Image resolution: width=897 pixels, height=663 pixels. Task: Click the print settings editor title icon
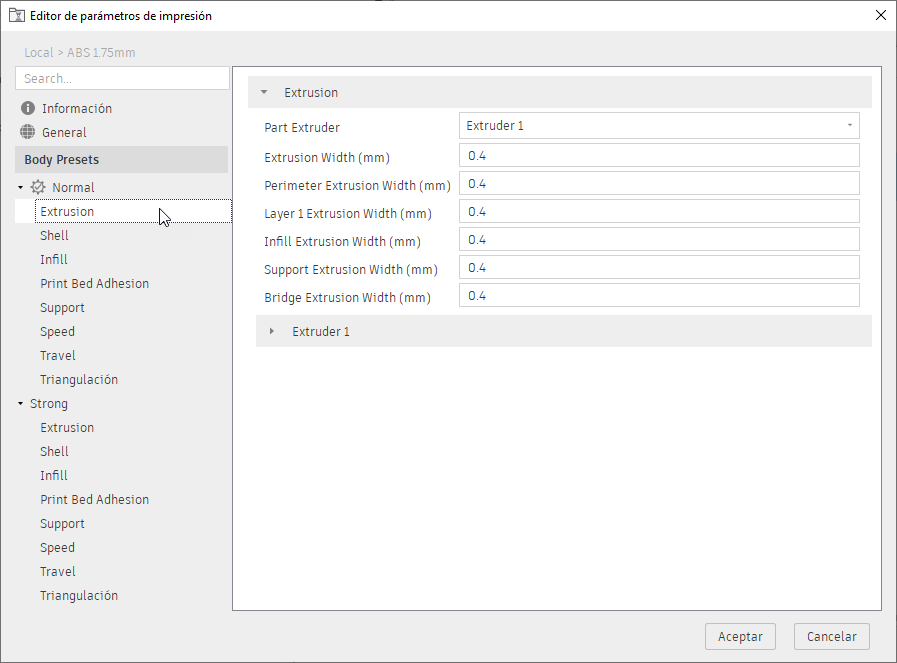[16, 15]
